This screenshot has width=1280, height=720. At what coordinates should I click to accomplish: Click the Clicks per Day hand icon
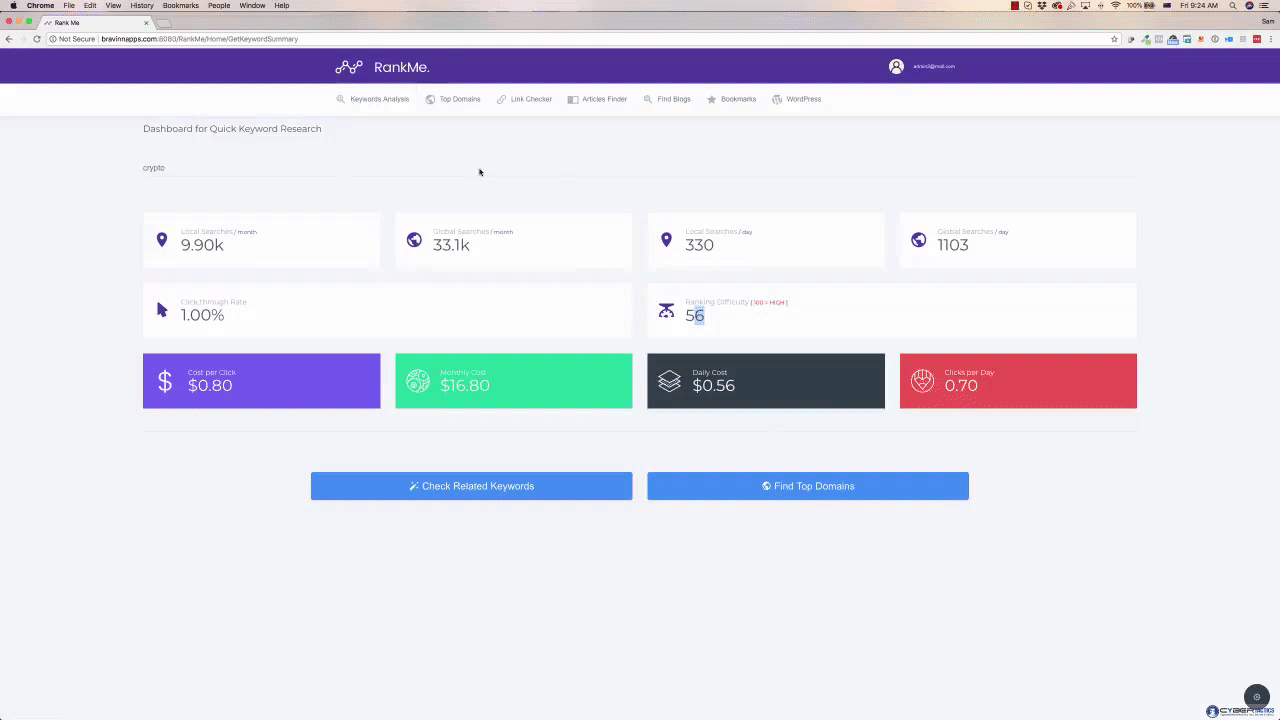pyautogui.click(x=922, y=381)
